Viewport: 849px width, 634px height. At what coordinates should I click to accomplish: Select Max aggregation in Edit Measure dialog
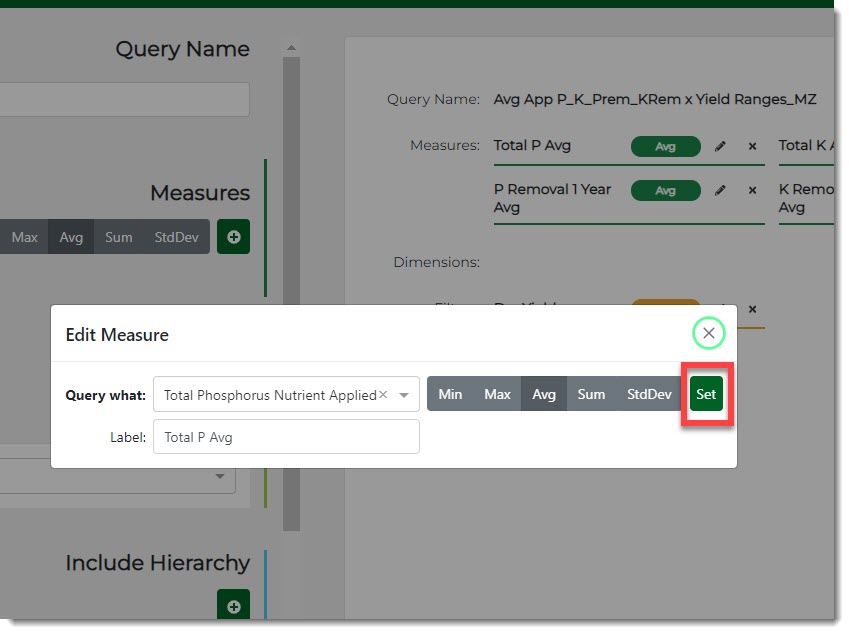[x=497, y=394]
